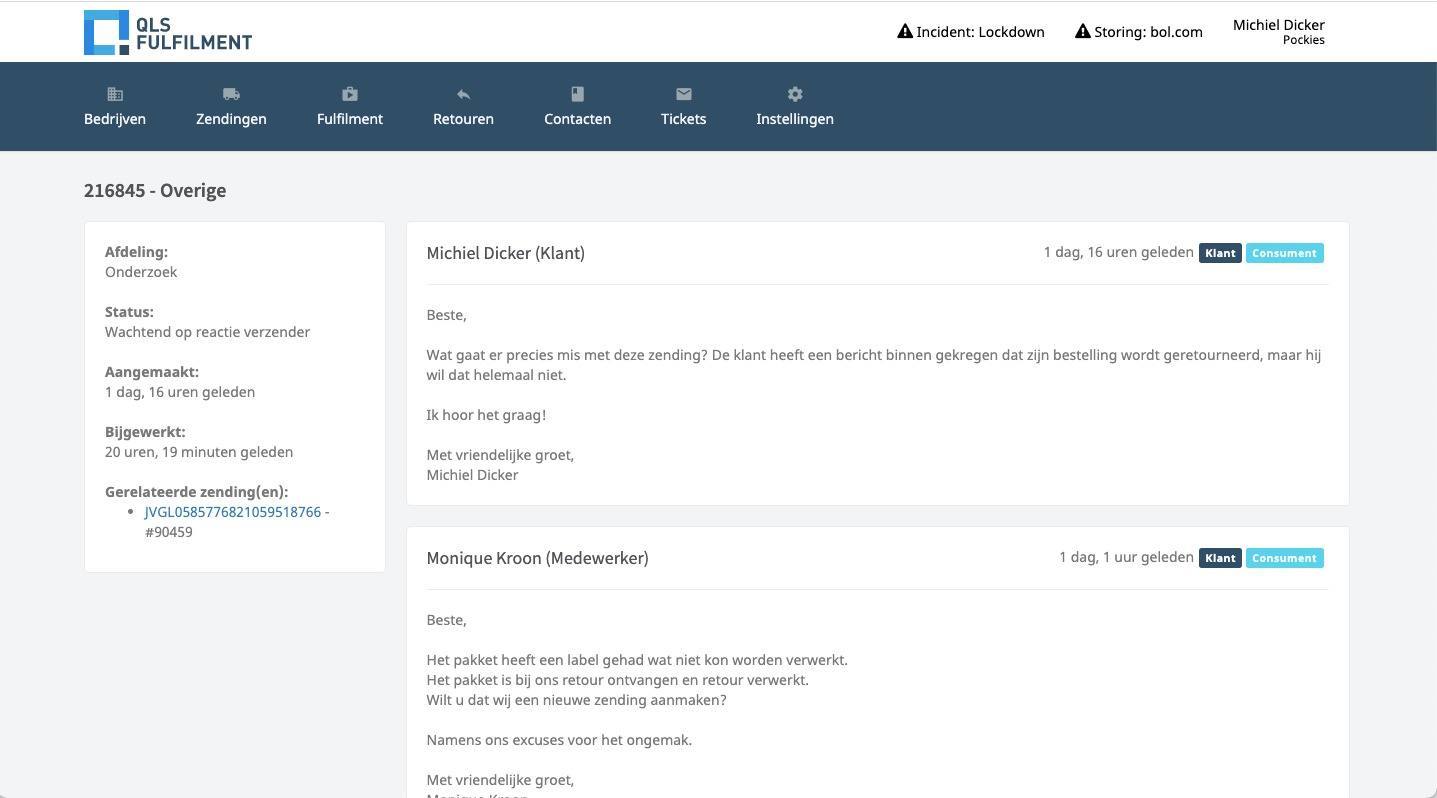Open related shipment JVGL0585776821059518766
The height and width of the screenshot is (798, 1437).
point(233,512)
